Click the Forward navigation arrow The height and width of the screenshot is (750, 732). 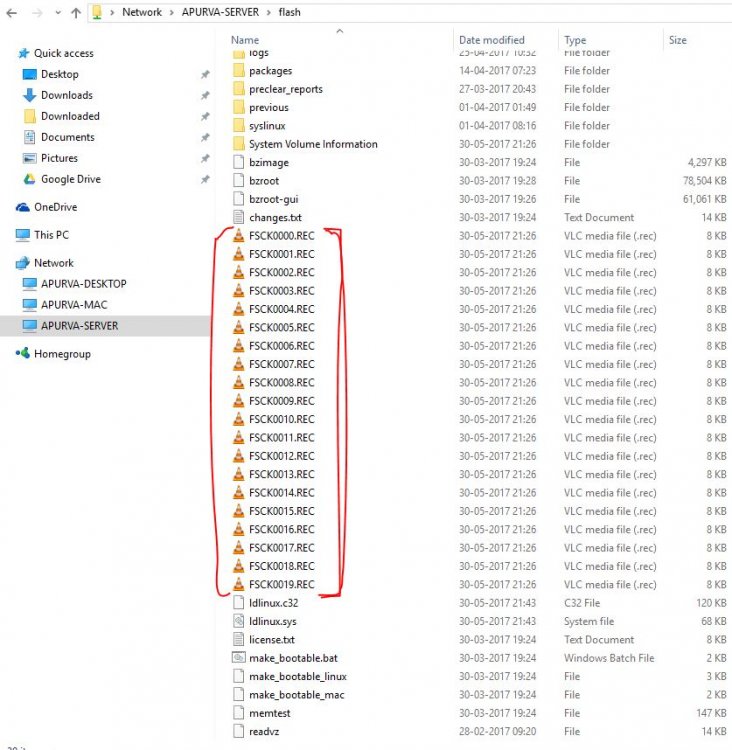37,13
